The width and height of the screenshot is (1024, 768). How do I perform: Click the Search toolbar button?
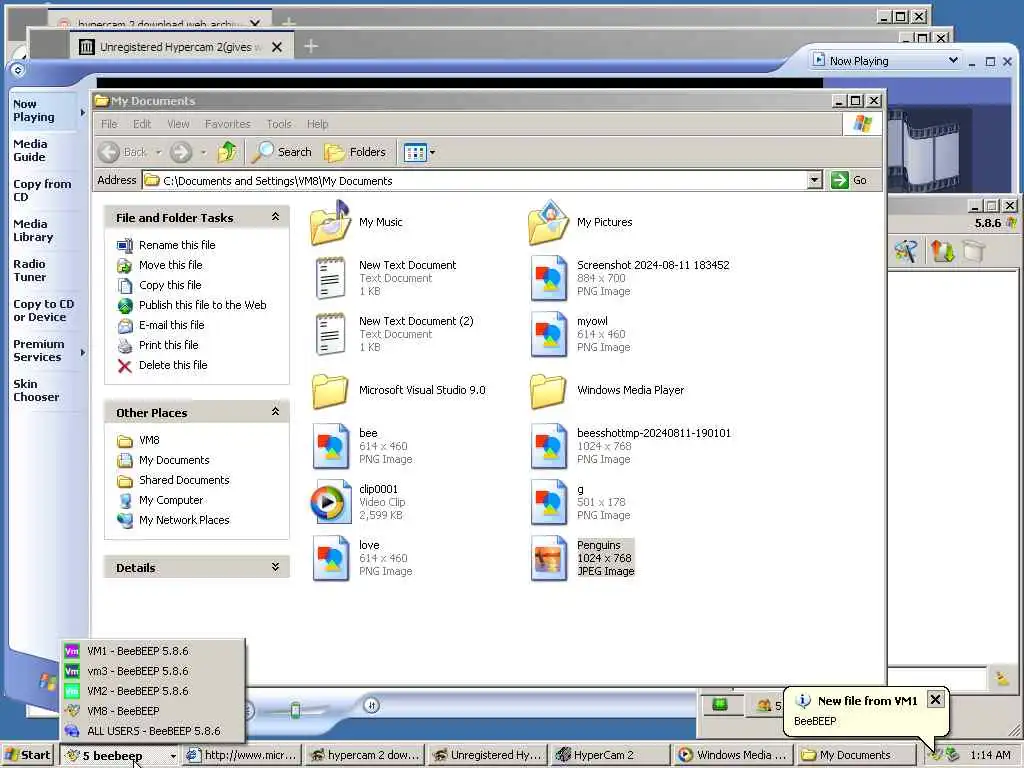point(282,152)
